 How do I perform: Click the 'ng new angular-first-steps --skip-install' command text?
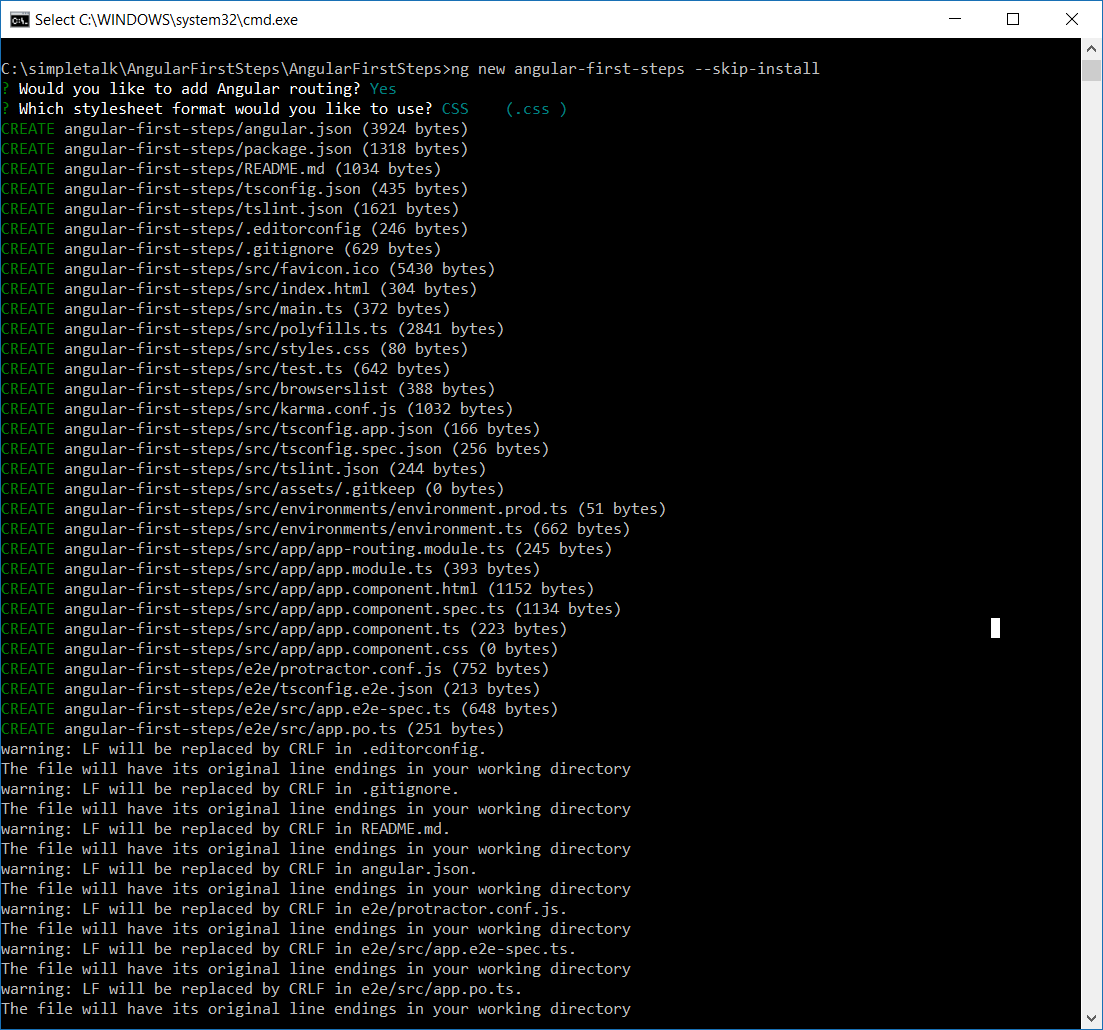point(635,69)
